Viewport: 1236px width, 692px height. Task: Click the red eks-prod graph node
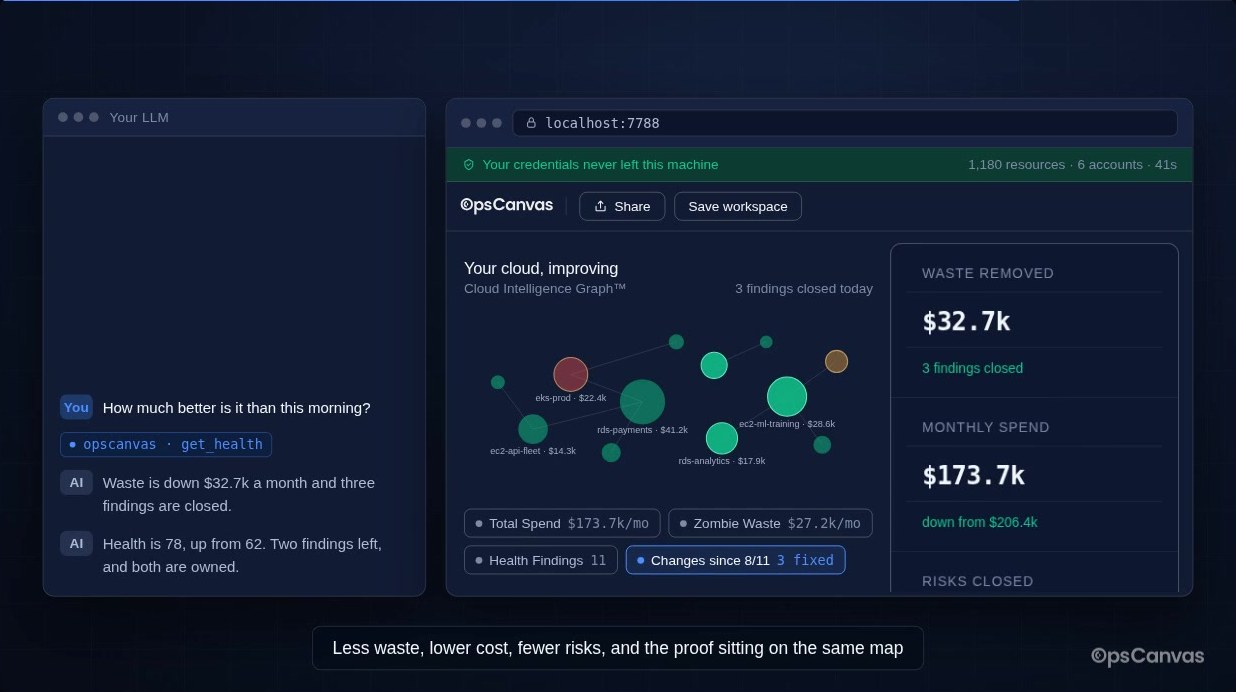point(570,374)
